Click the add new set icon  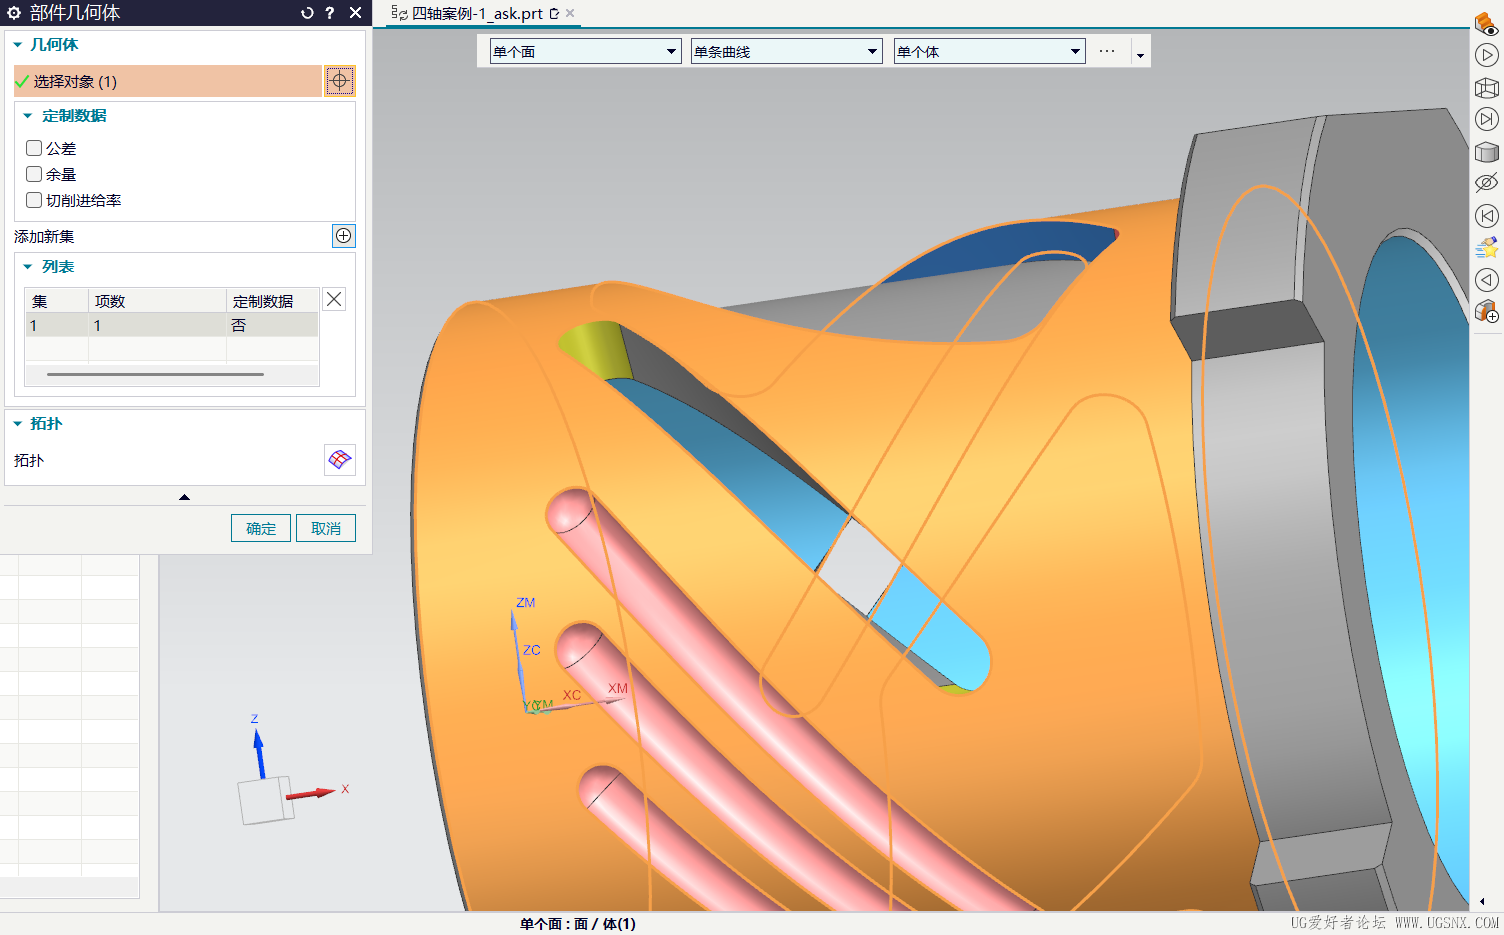(x=343, y=236)
